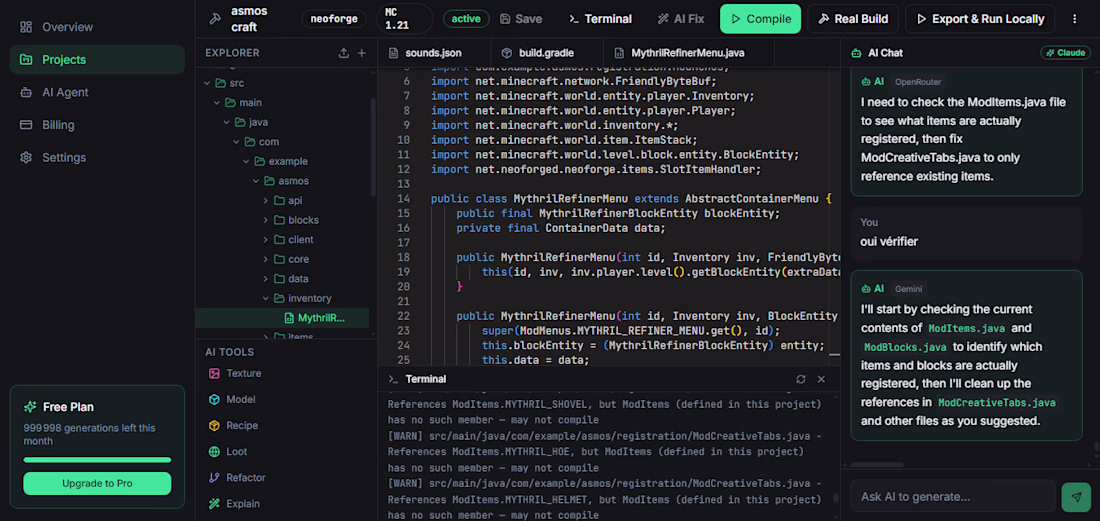Click the Overview grid icon

[x=26, y=27]
